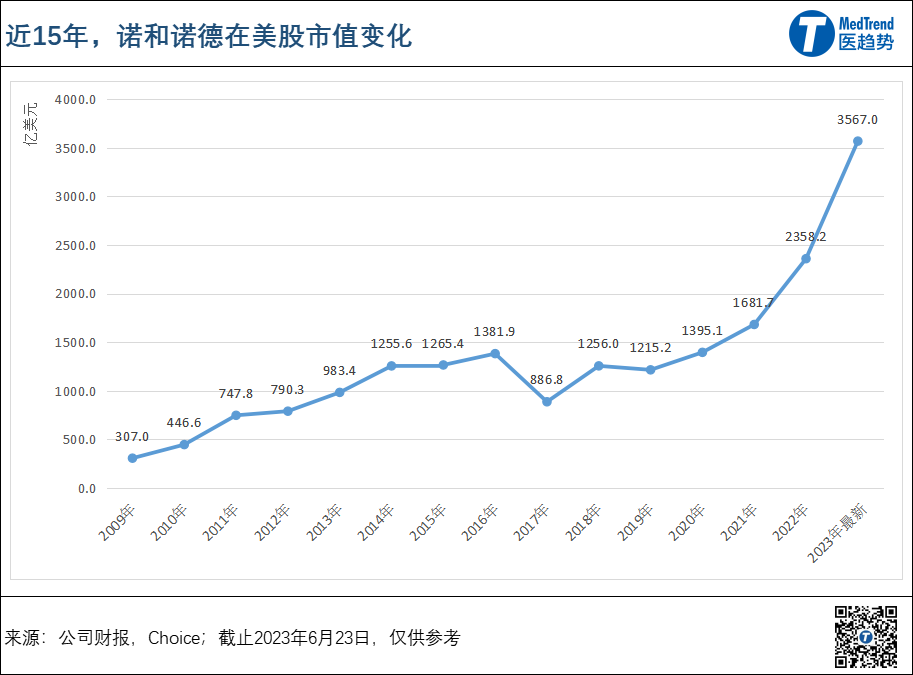Select the 2015年 data point marker

(443, 365)
